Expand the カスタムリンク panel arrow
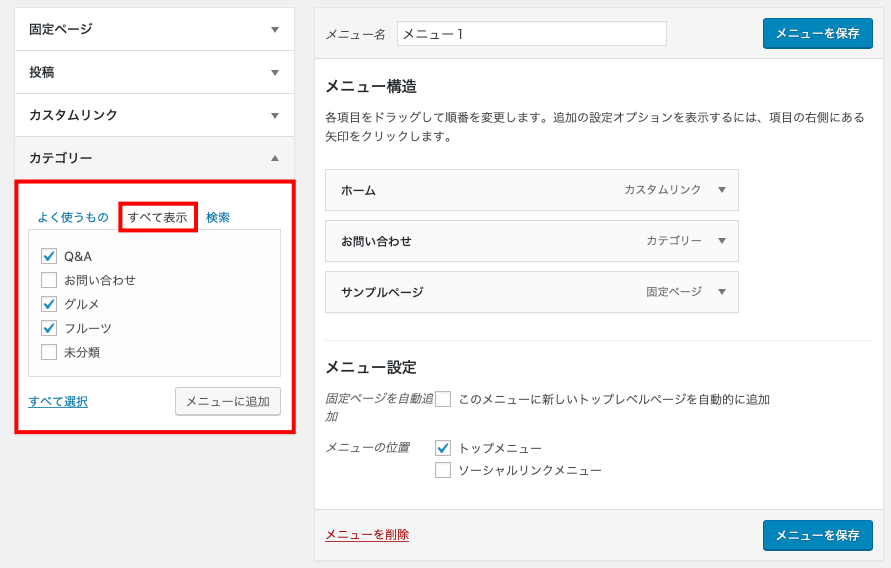 [x=275, y=115]
